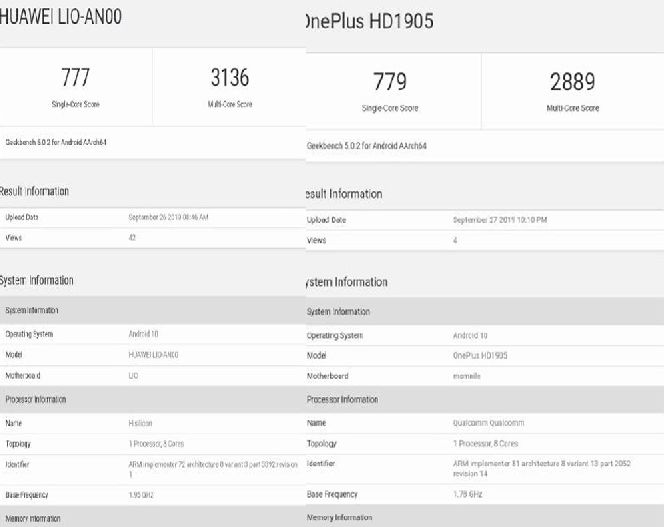This screenshot has height=527, width=664.
Task: Click Motherboard value in OnePlus panel
Action: click(466, 376)
